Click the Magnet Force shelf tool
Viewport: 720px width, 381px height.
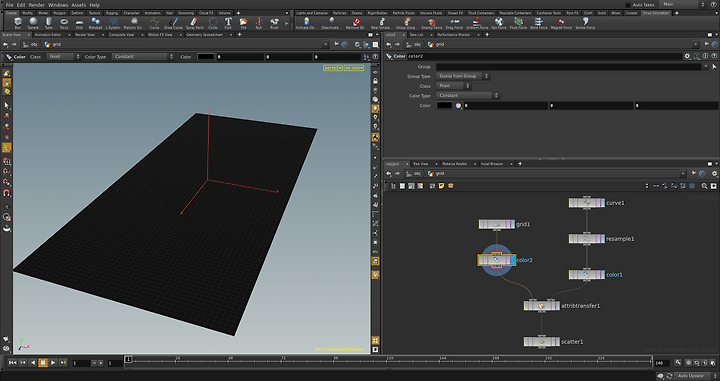[x=561, y=23]
